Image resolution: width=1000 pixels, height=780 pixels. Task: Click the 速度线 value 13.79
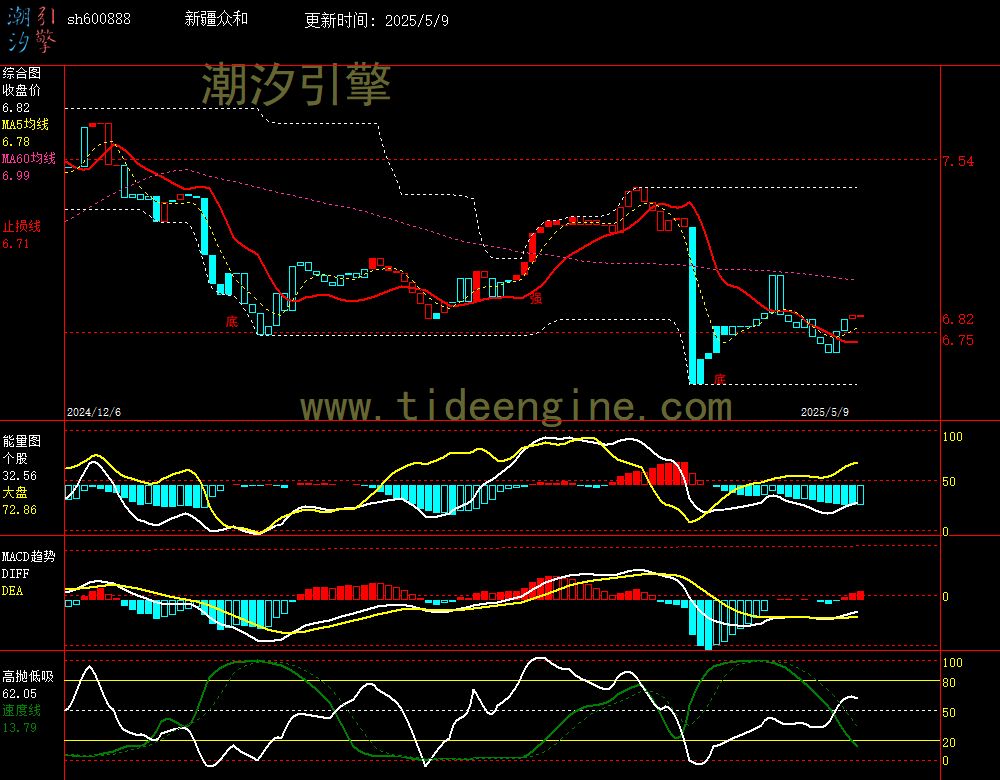click(x=20, y=728)
